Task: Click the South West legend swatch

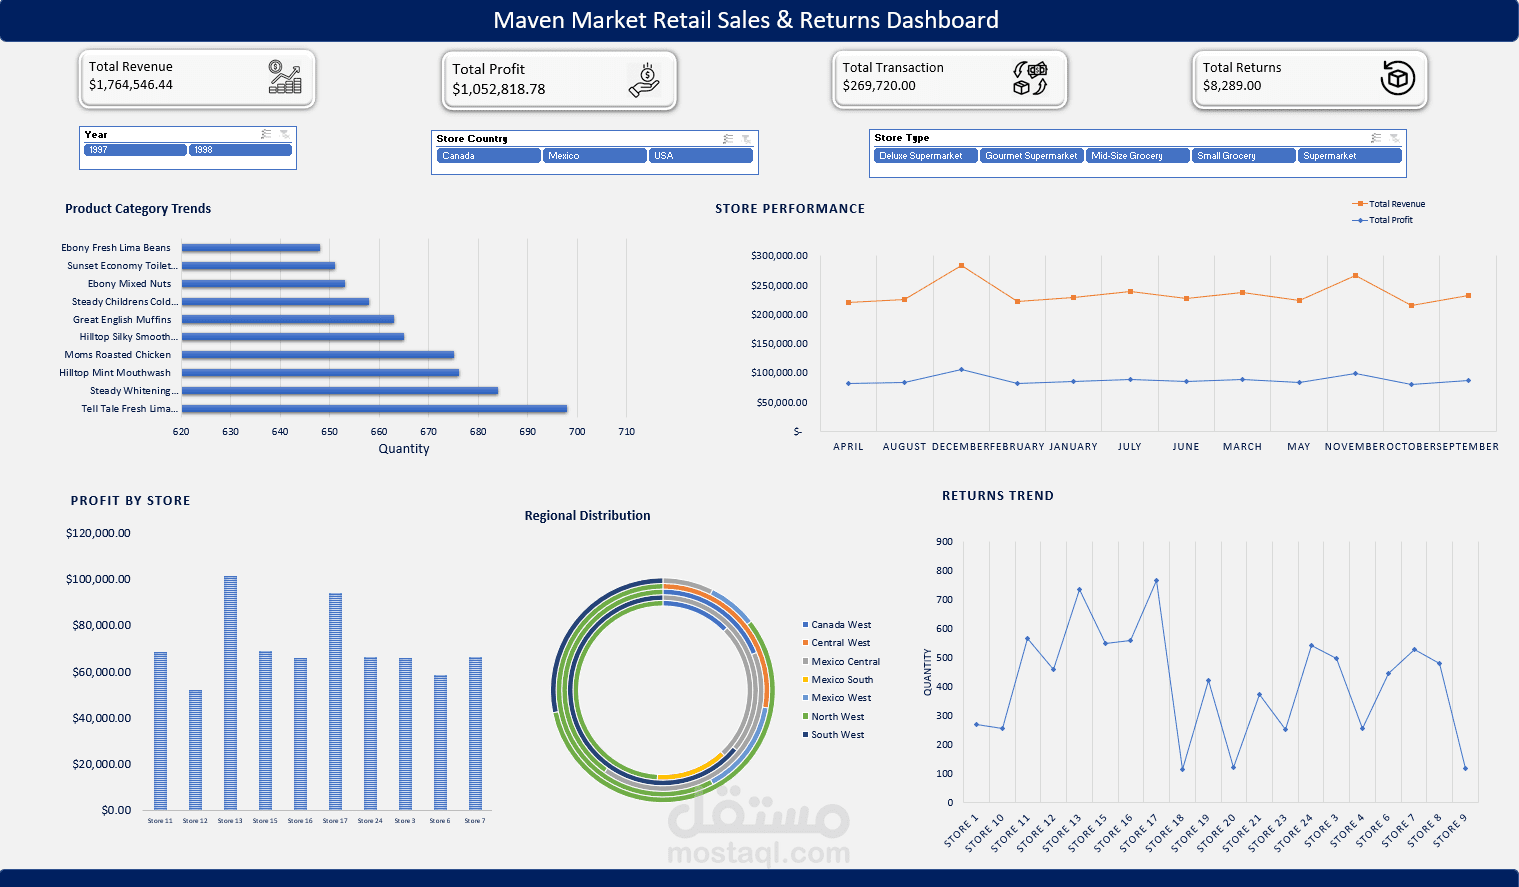Action: coord(805,735)
